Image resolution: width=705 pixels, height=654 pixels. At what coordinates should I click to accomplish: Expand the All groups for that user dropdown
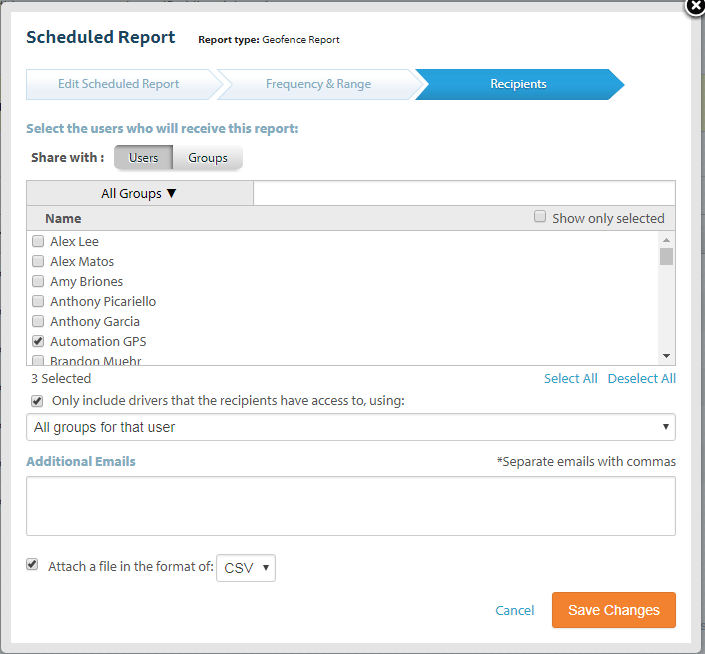click(x=350, y=428)
